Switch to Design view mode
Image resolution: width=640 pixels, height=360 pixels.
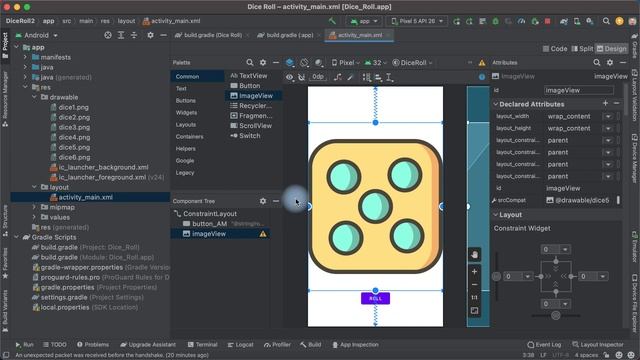[611, 49]
